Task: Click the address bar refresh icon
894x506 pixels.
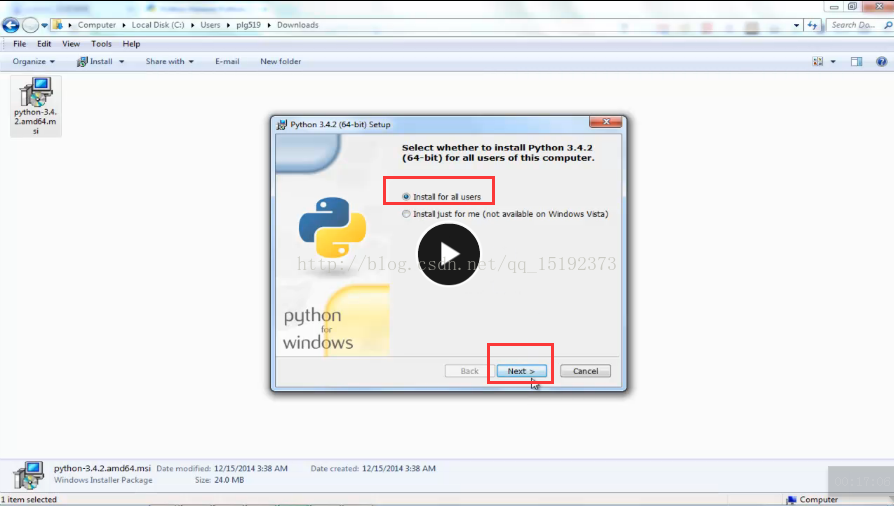Action: click(812, 25)
